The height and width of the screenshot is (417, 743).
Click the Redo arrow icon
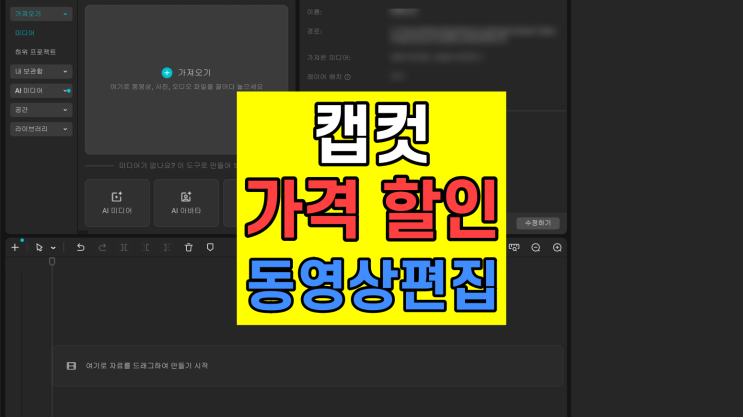pos(102,247)
